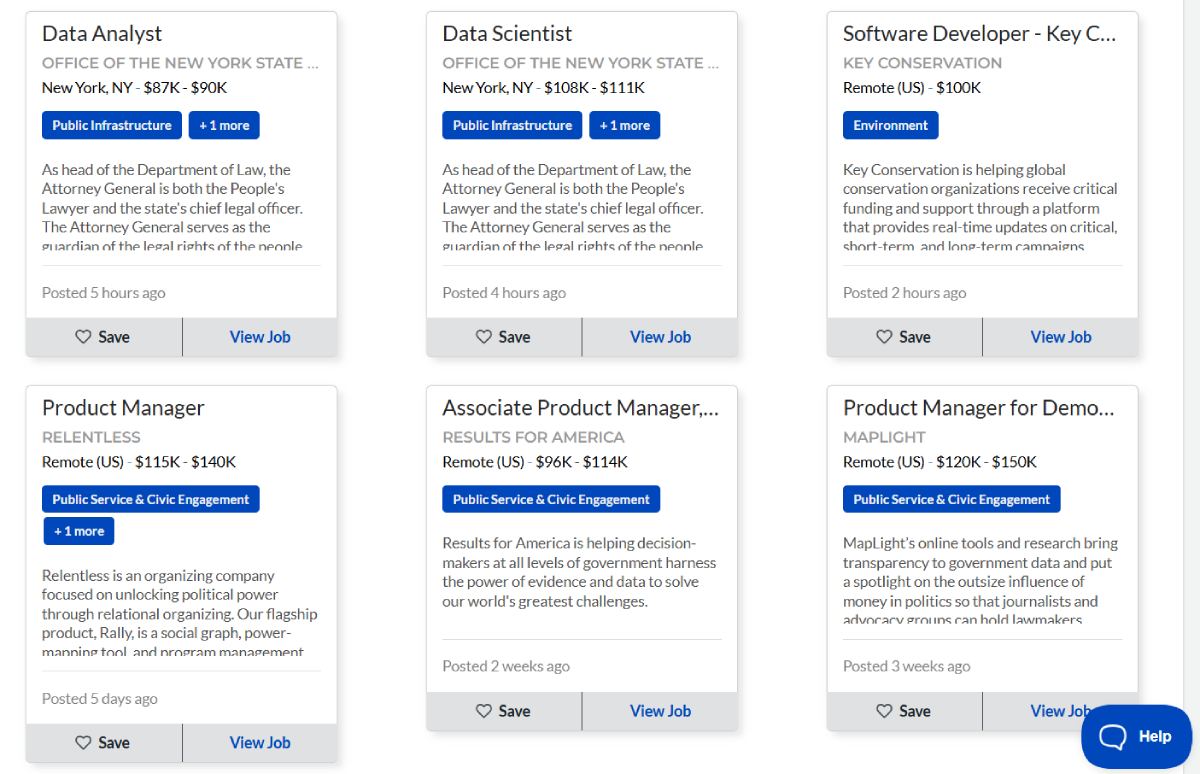Select the Environment tag on Key Conservation card

pyautogui.click(x=891, y=125)
